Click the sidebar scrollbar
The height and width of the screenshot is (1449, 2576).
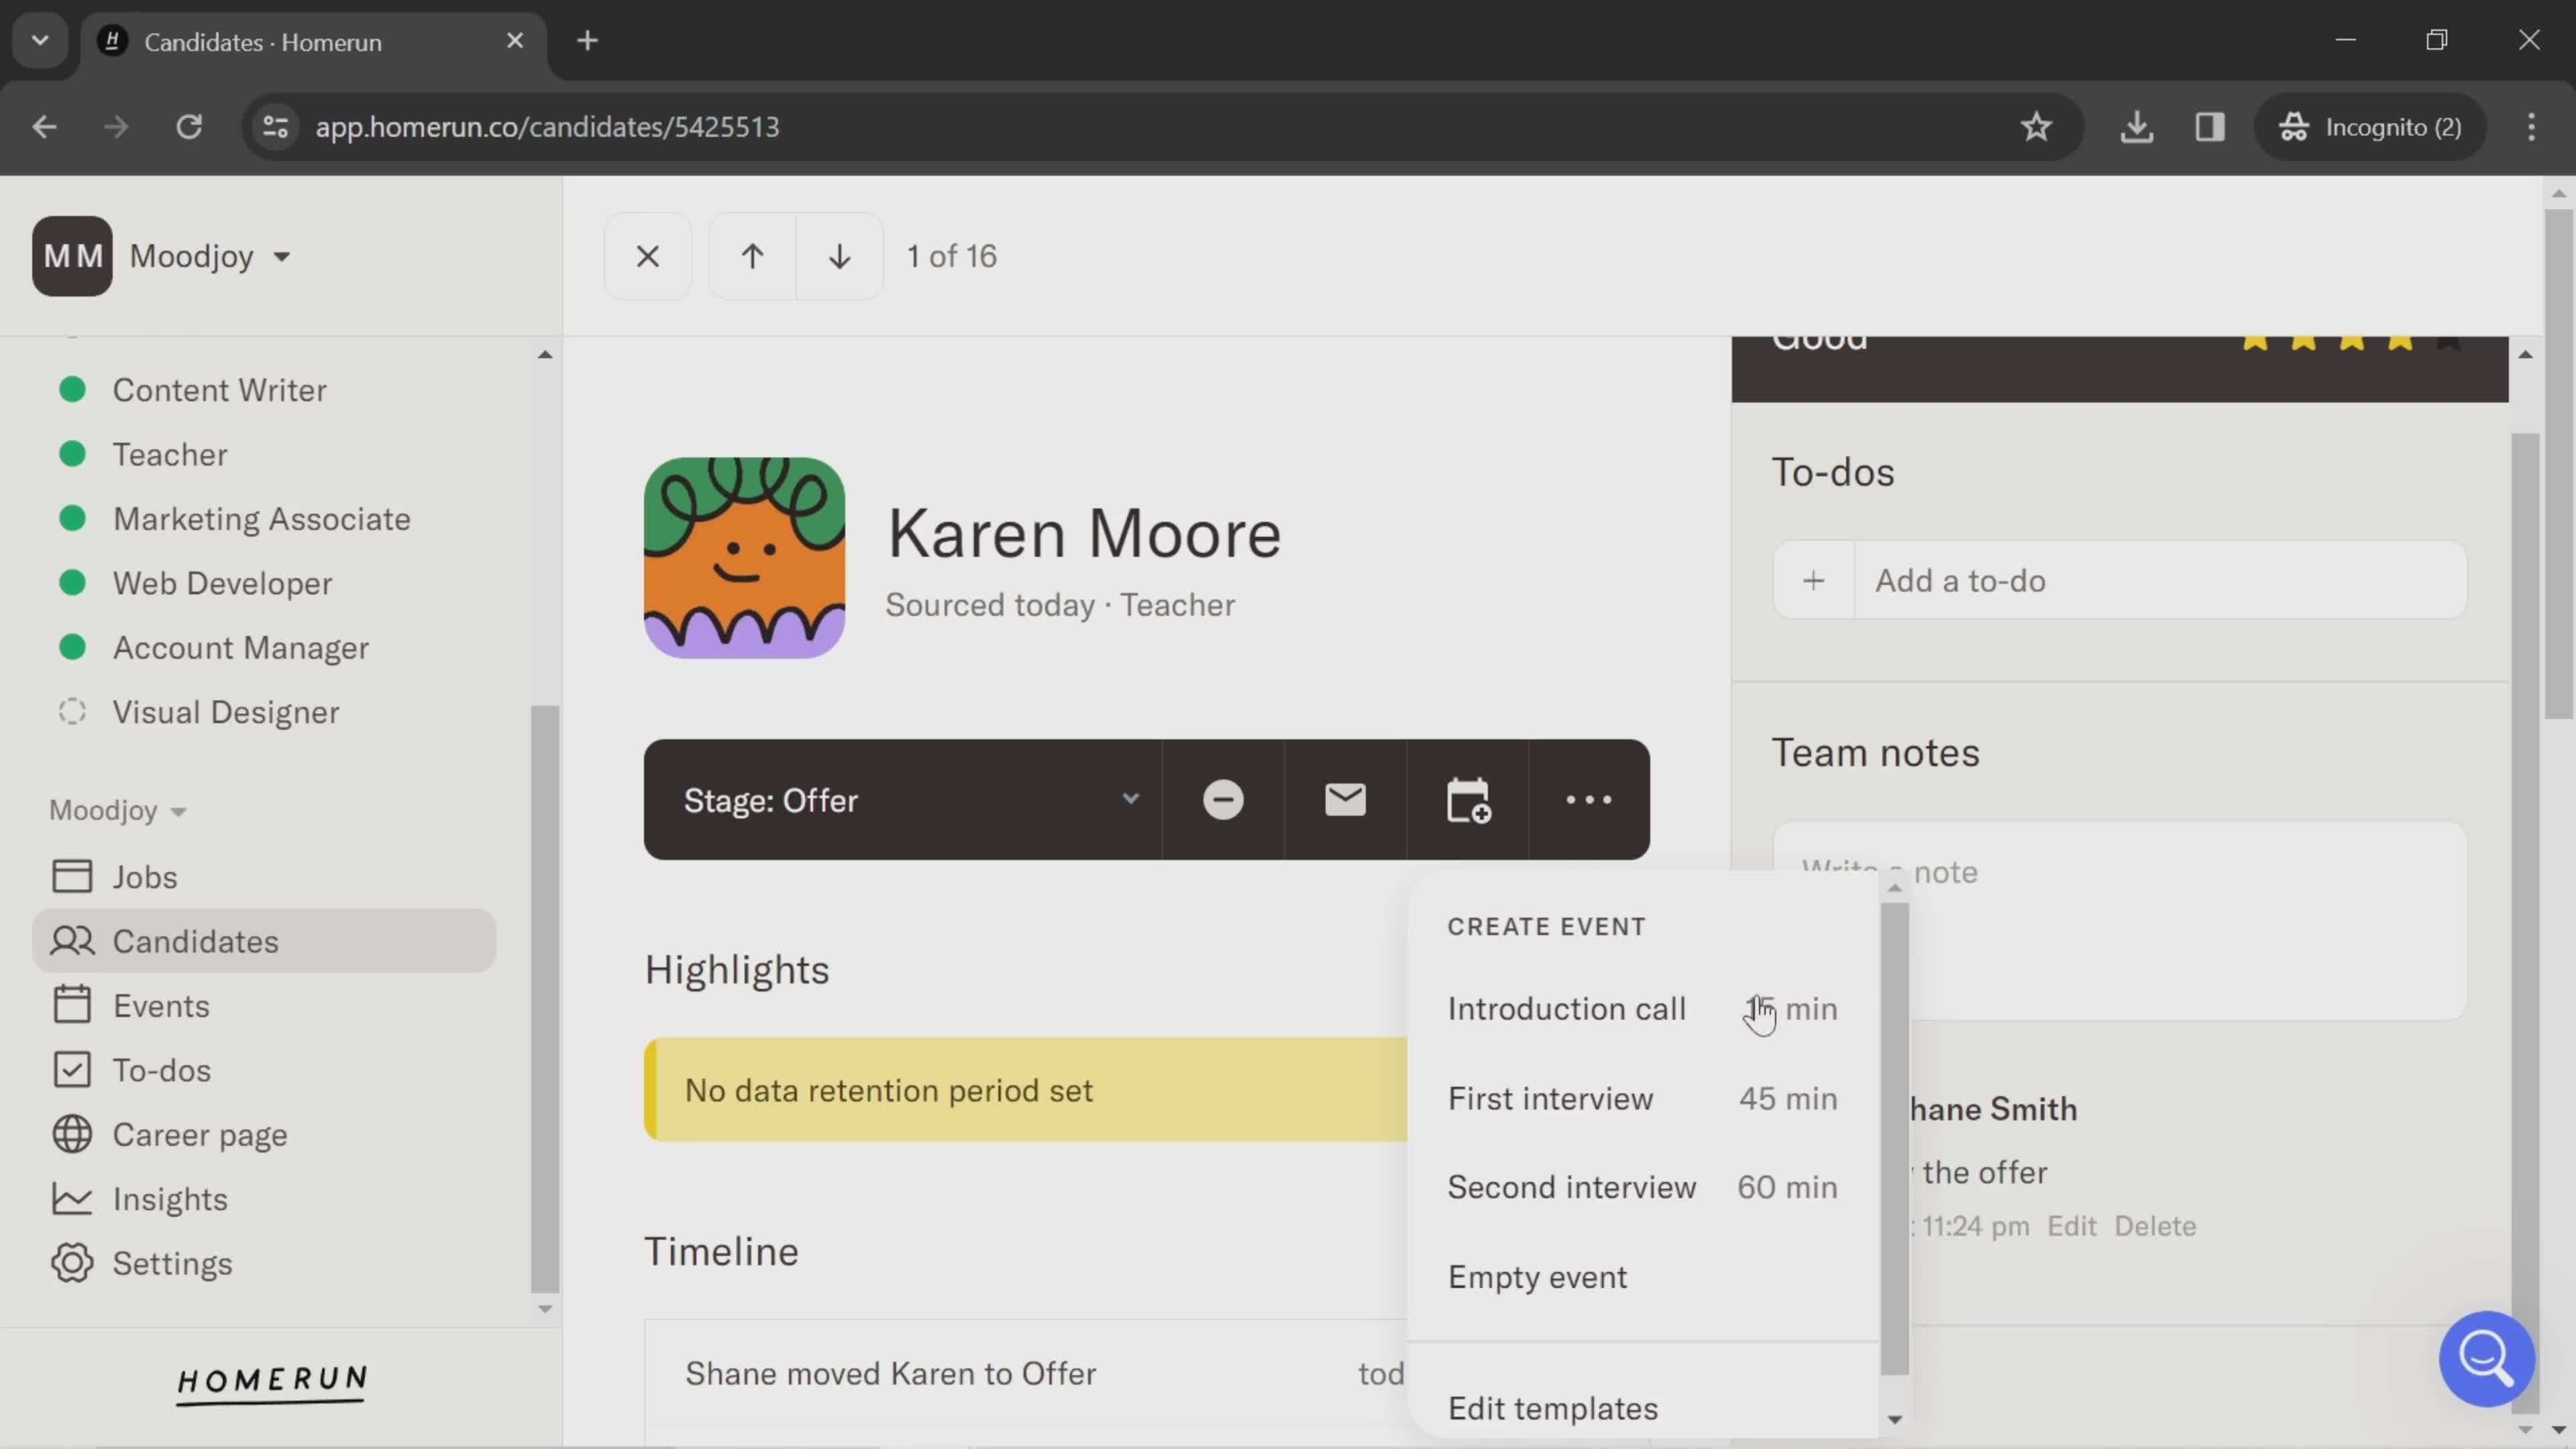pos(544,1000)
